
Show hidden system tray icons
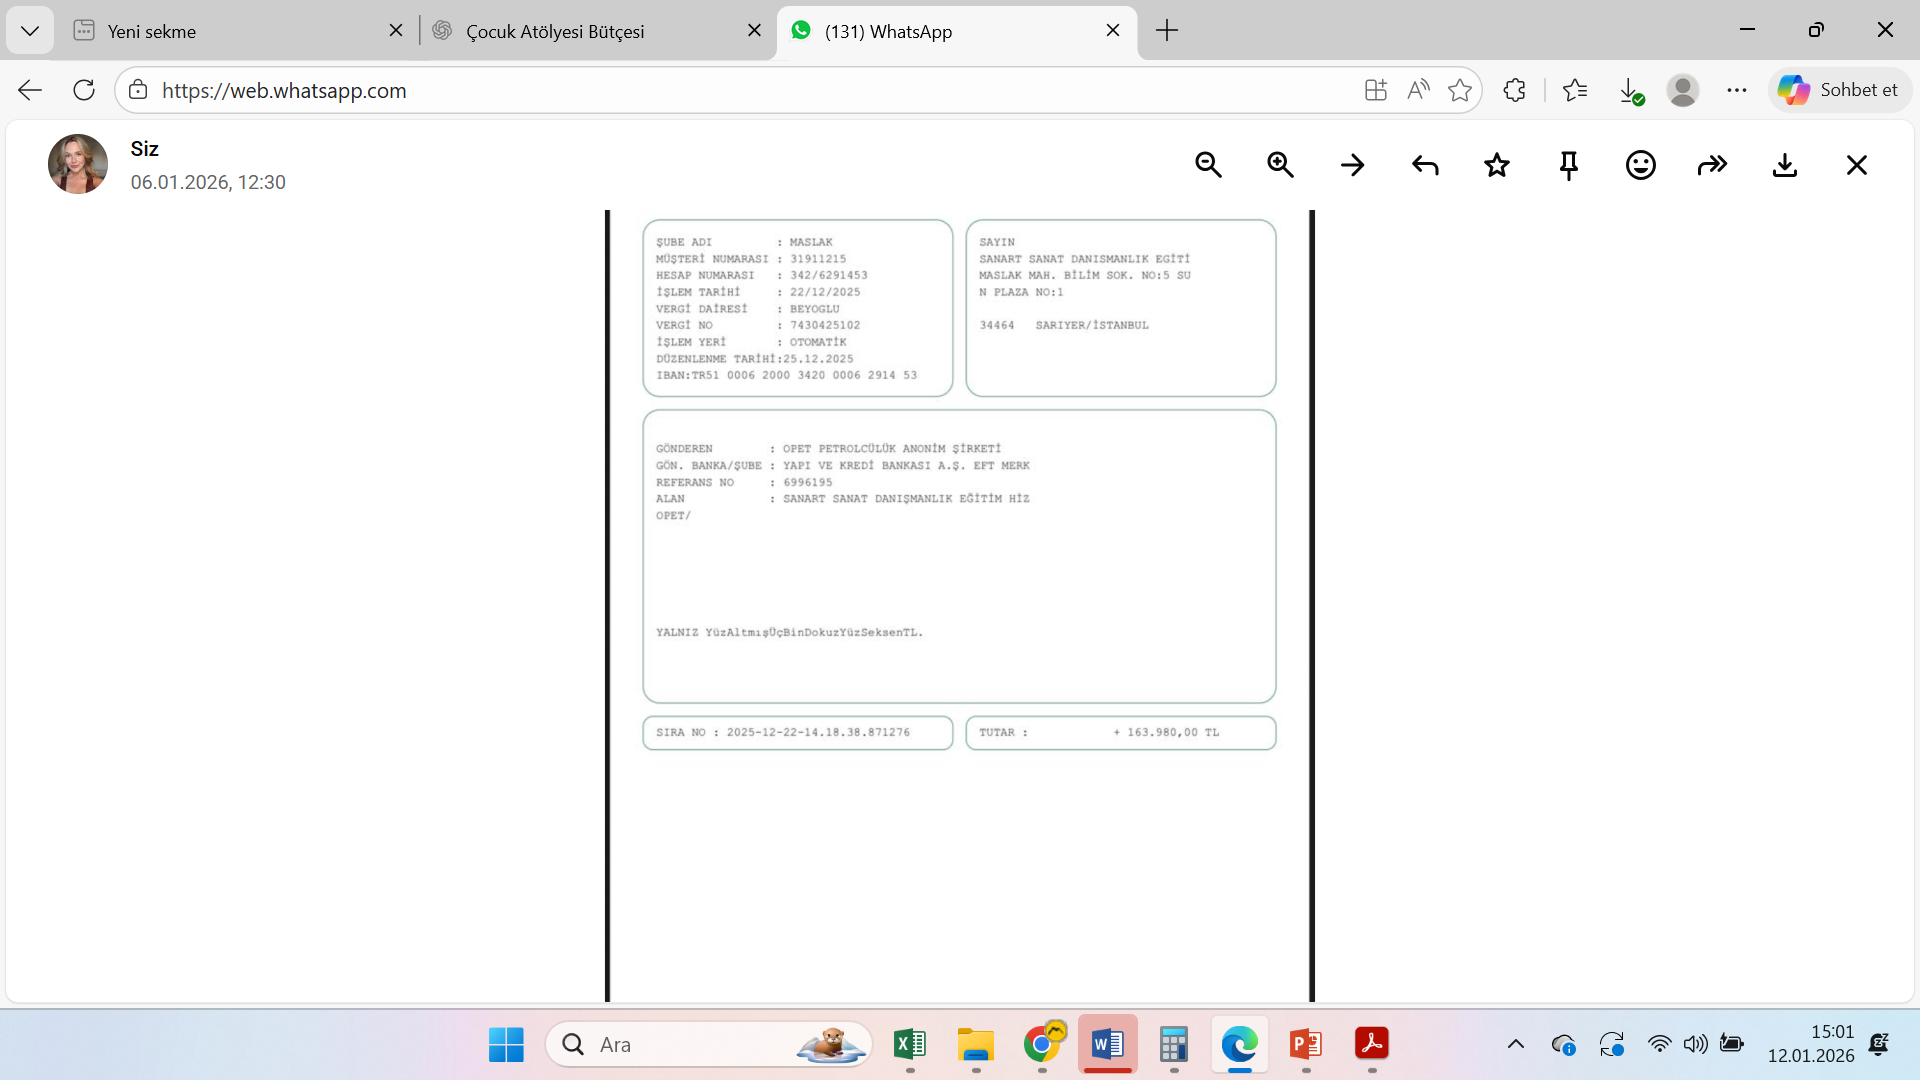click(x=1516, y=1045)
